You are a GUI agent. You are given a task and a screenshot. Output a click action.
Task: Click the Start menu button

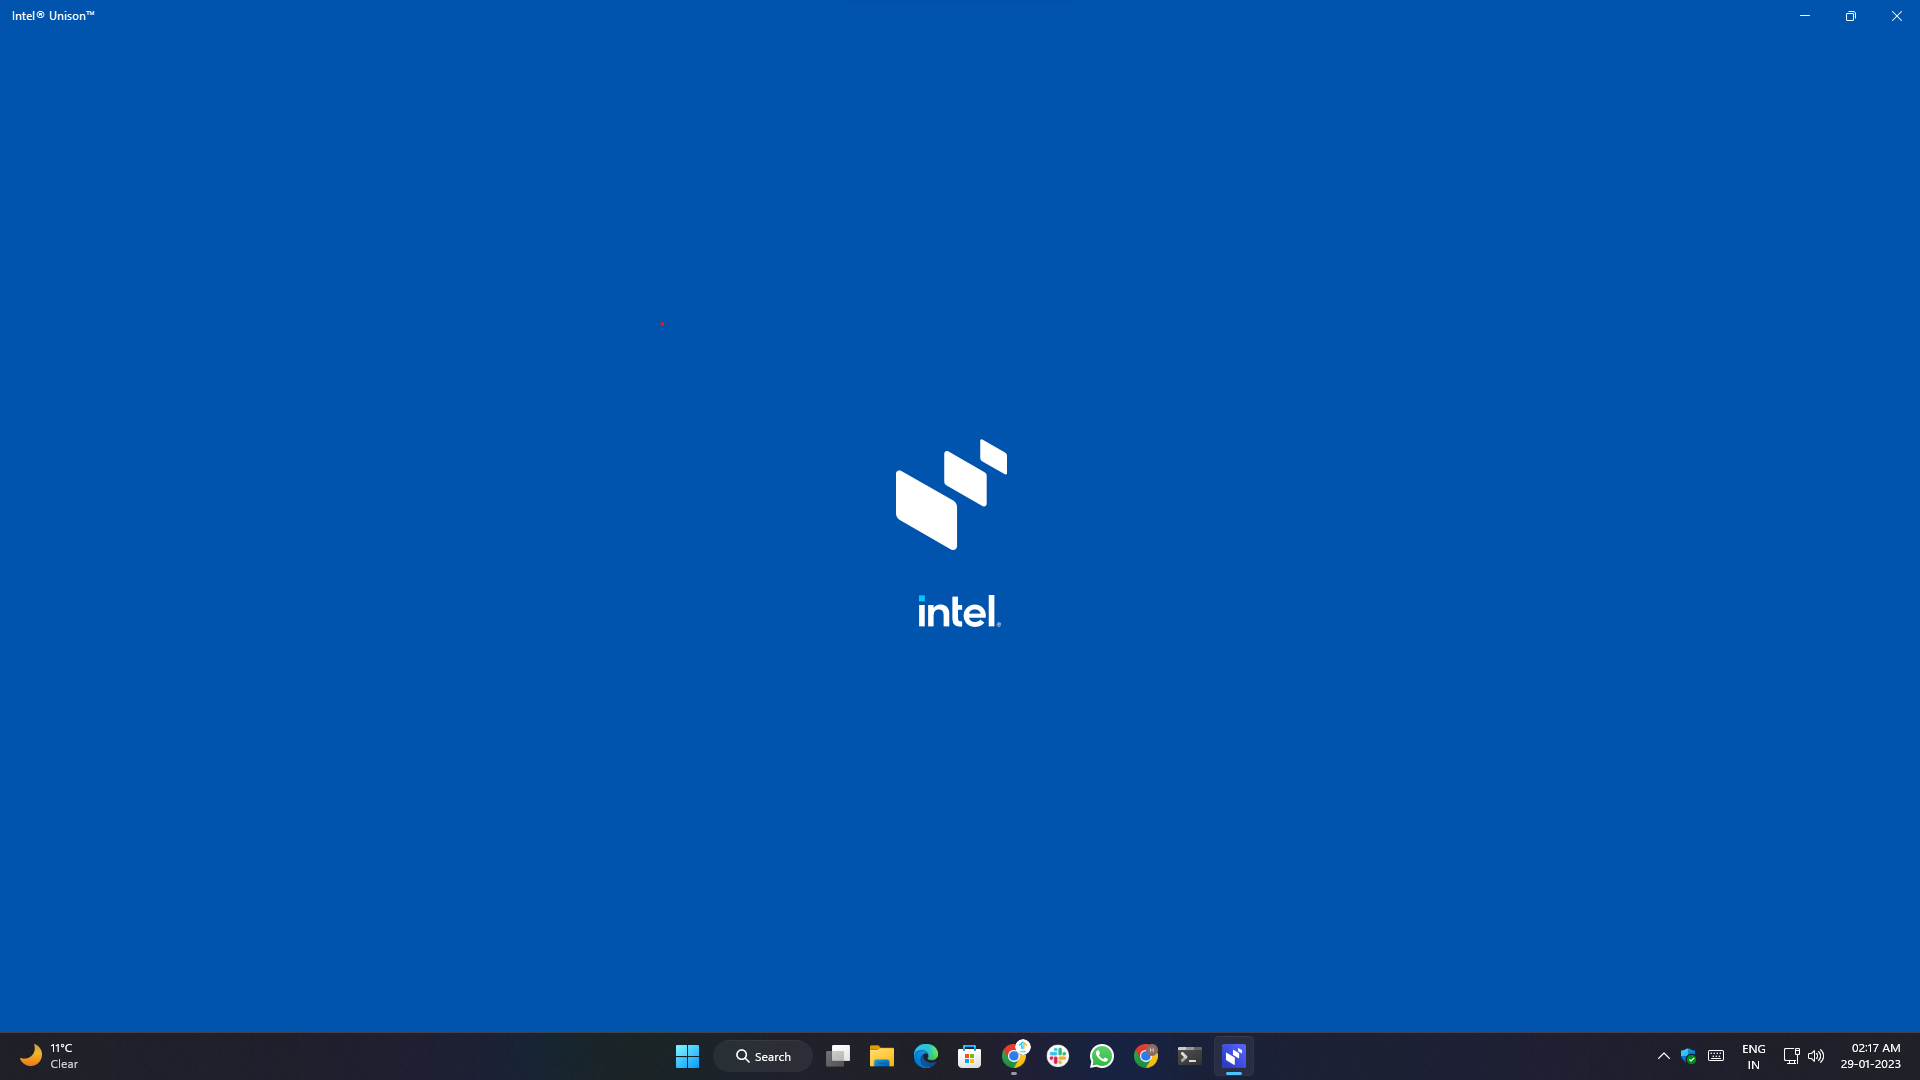(688, 1056)
